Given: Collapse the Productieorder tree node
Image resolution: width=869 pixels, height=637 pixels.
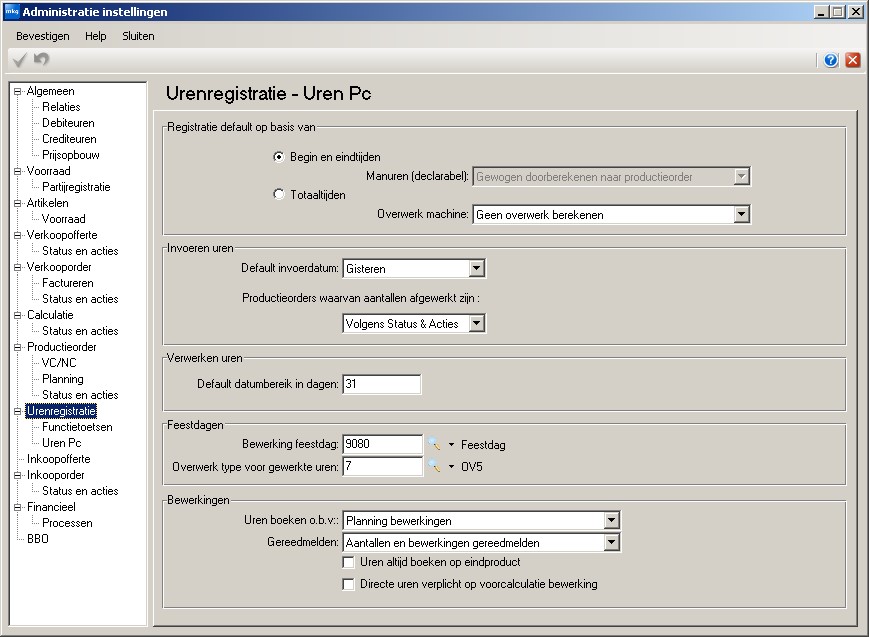Looking at the screenshot, I should tap(18, 348).
